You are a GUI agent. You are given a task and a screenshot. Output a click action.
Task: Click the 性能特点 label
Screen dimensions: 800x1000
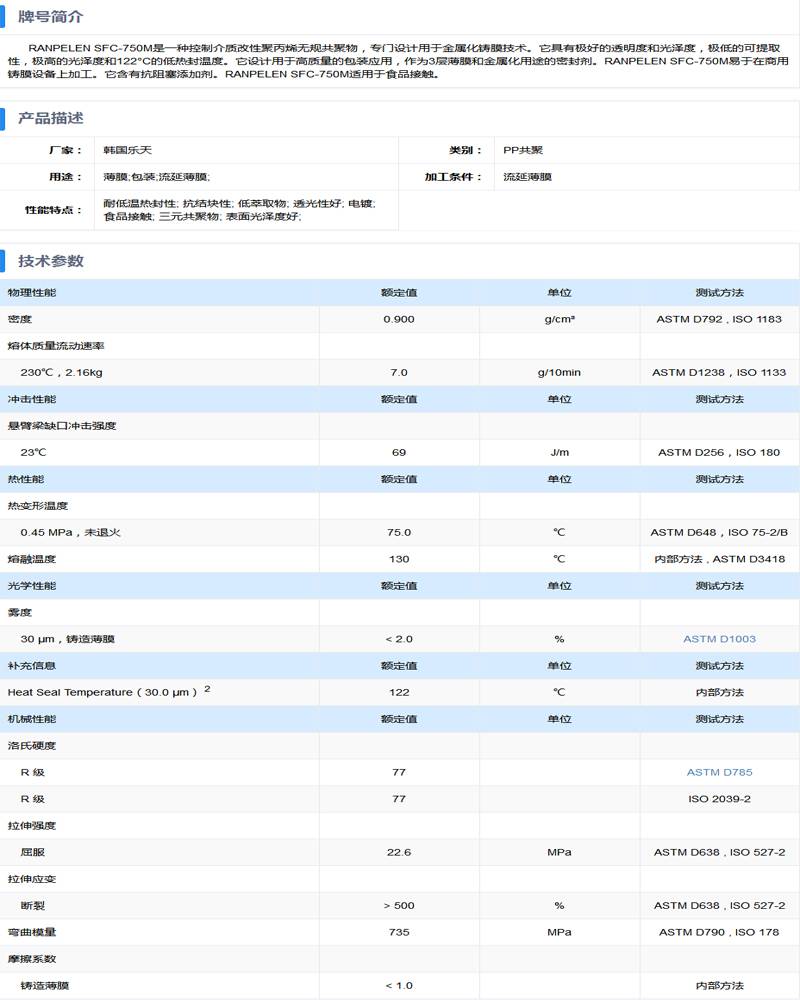(x=54, y=210)
